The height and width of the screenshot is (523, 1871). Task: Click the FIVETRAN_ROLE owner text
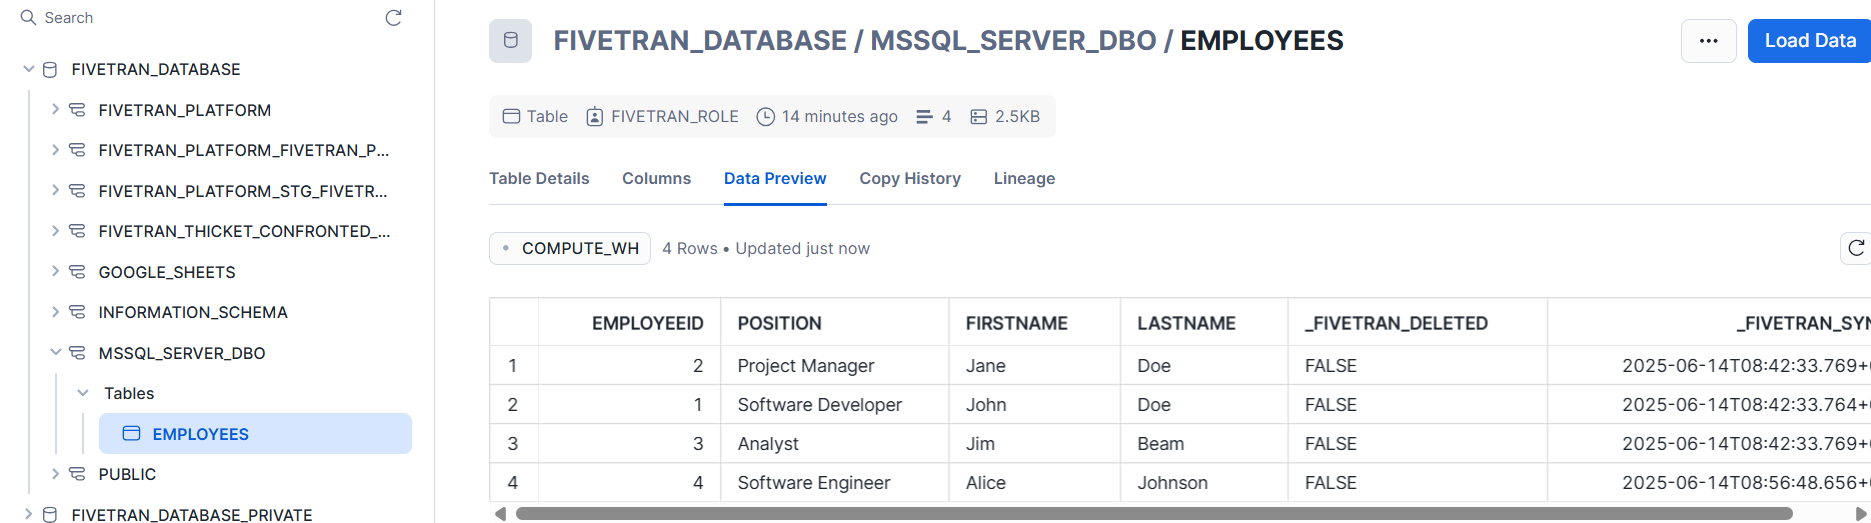675,117
